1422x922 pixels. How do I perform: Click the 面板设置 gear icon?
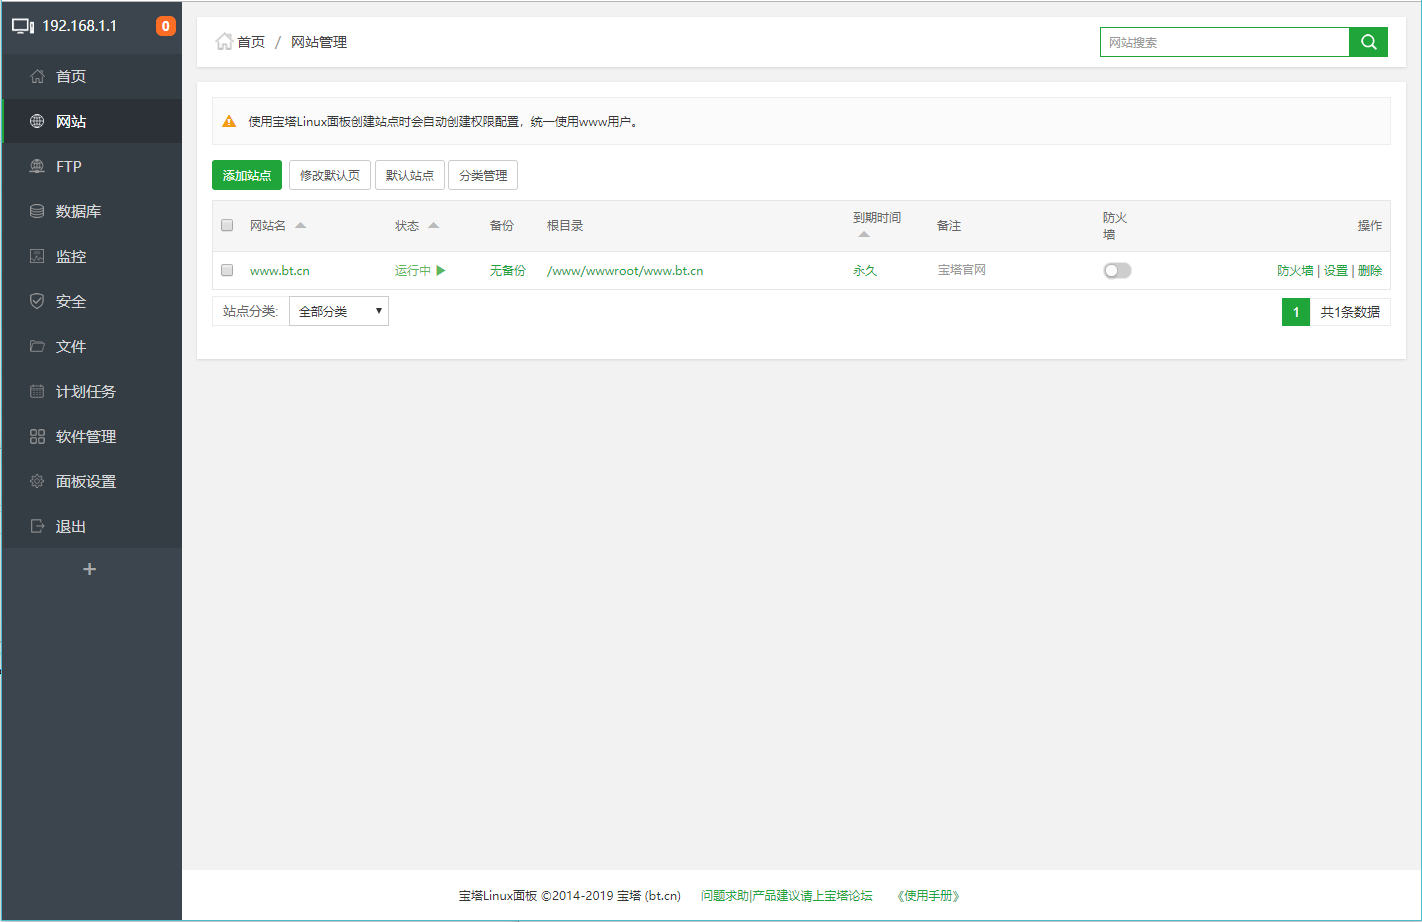(37, 481)
